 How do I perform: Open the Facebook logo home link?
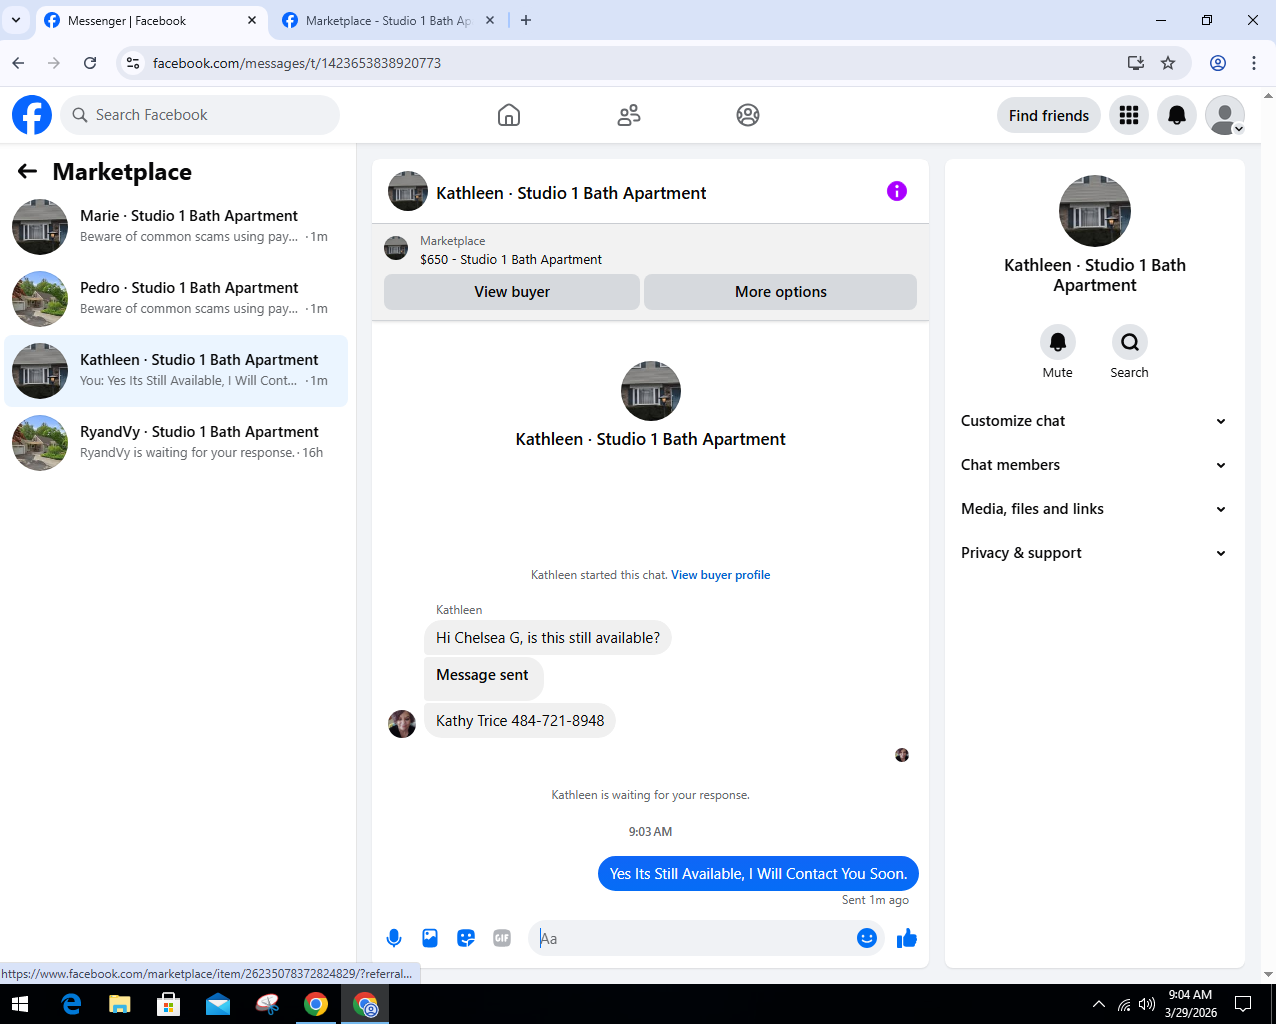(x=32, y=115)
